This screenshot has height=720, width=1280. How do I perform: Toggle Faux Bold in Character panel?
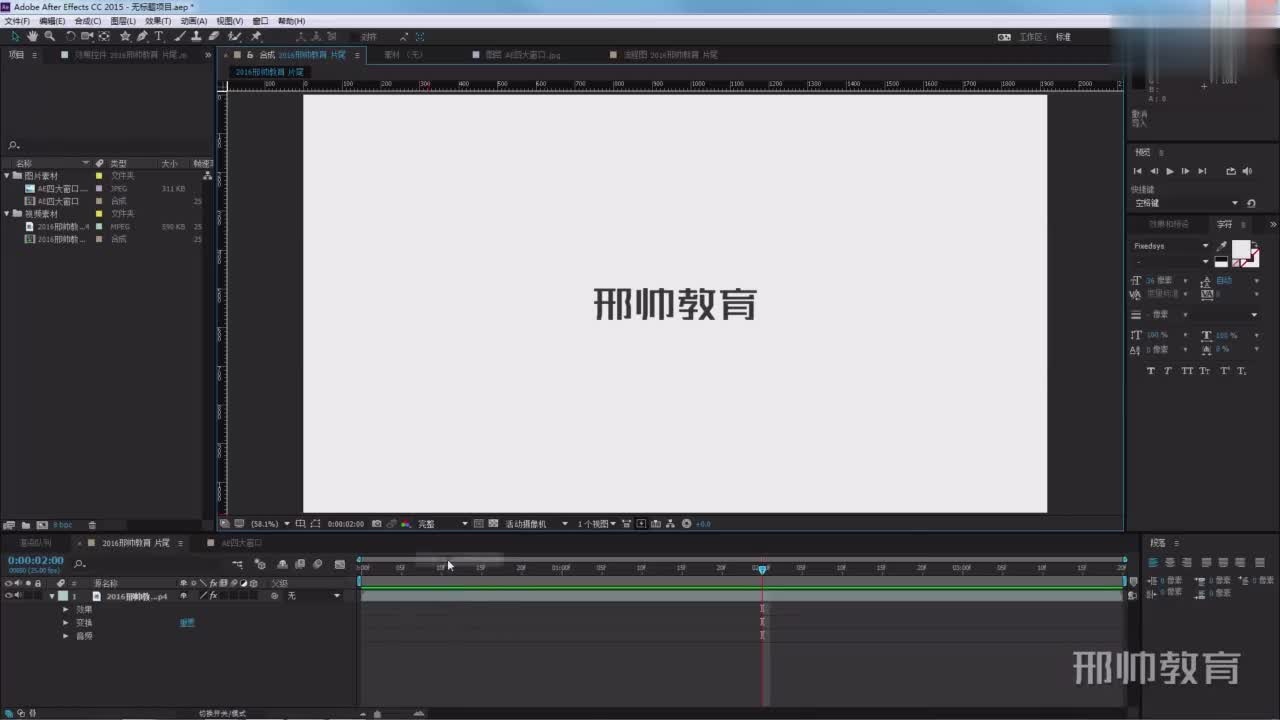pyautogui.click(x=1150, y=371)
